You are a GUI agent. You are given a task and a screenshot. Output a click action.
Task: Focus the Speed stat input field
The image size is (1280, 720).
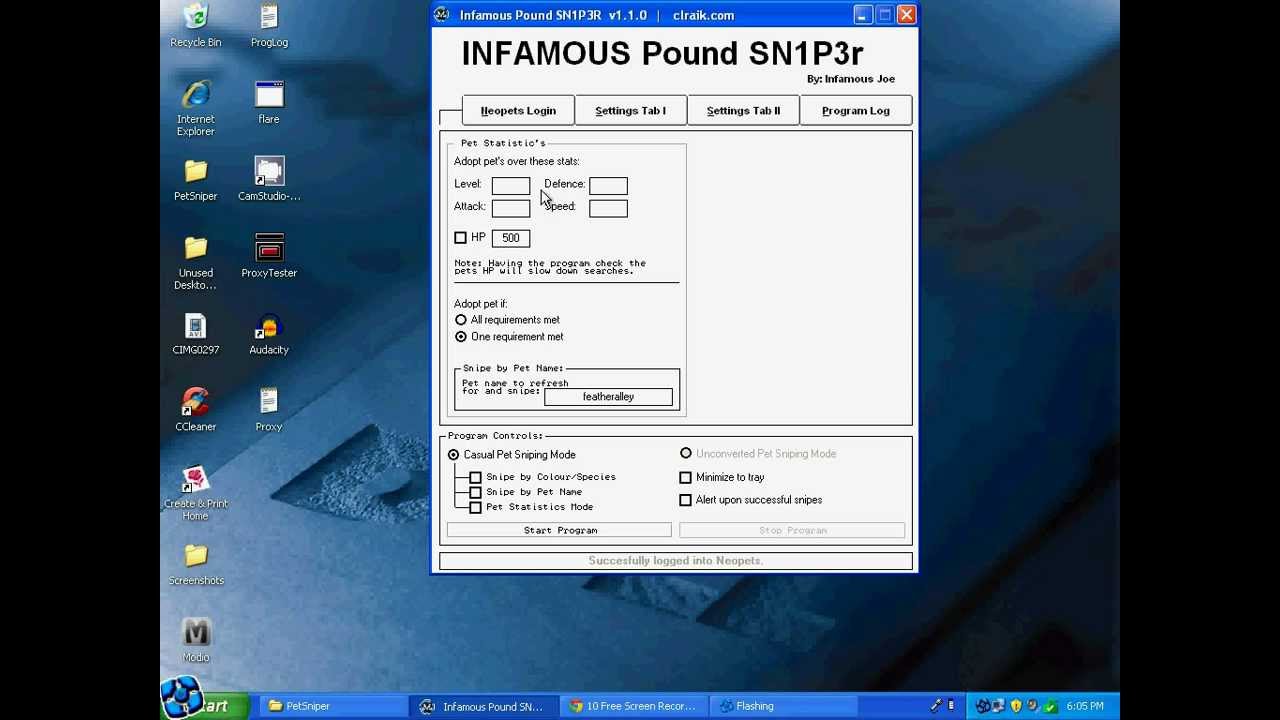(608, 208)
